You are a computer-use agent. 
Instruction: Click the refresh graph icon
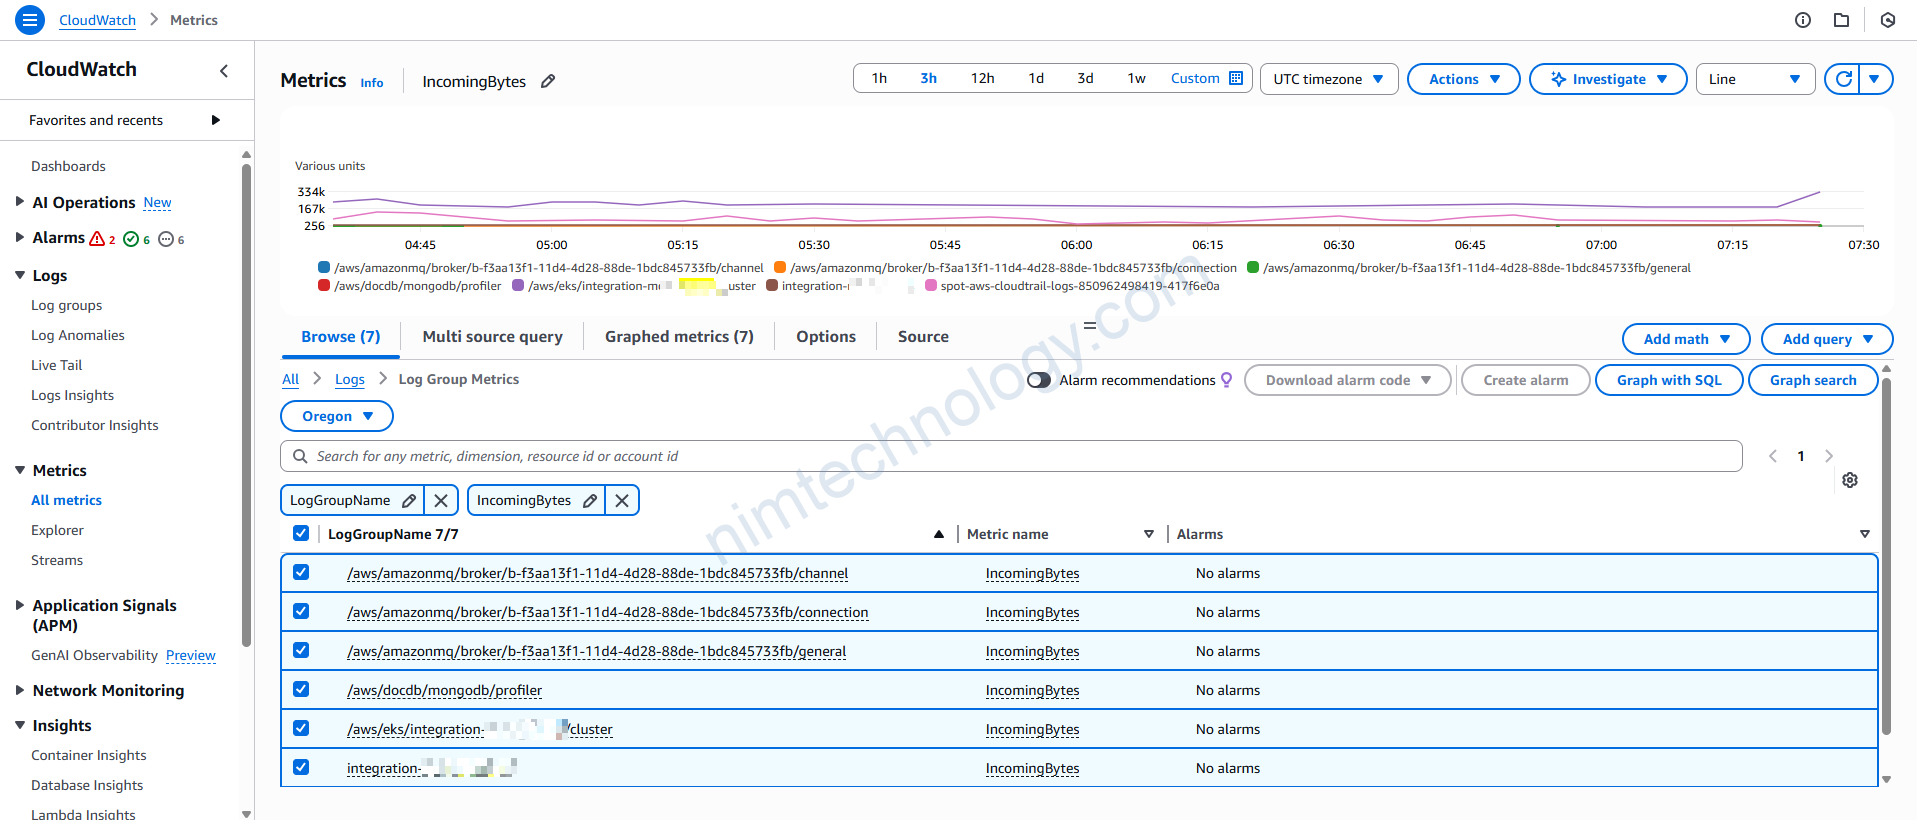click(1843, 79)
